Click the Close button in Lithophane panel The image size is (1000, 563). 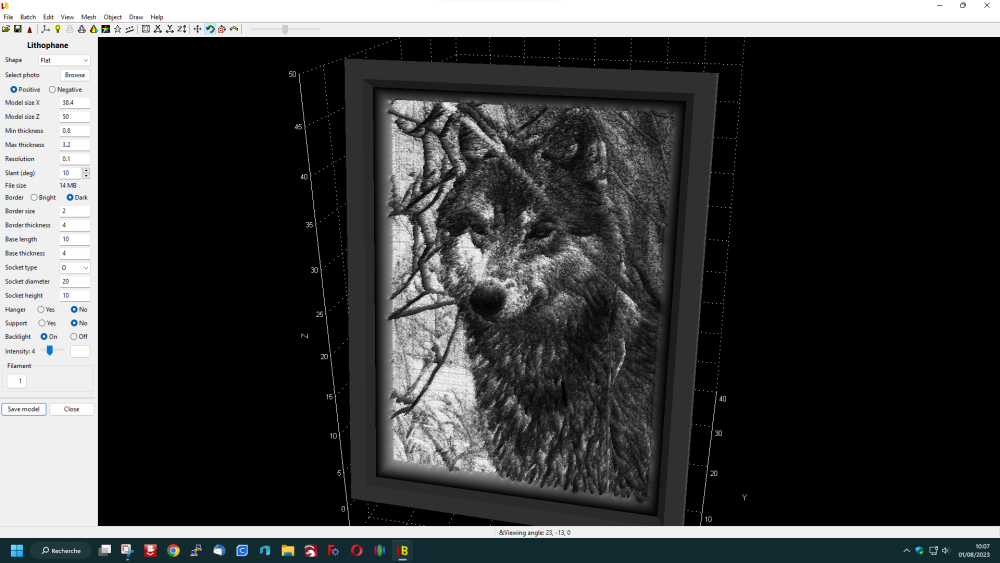coord(71,409)
